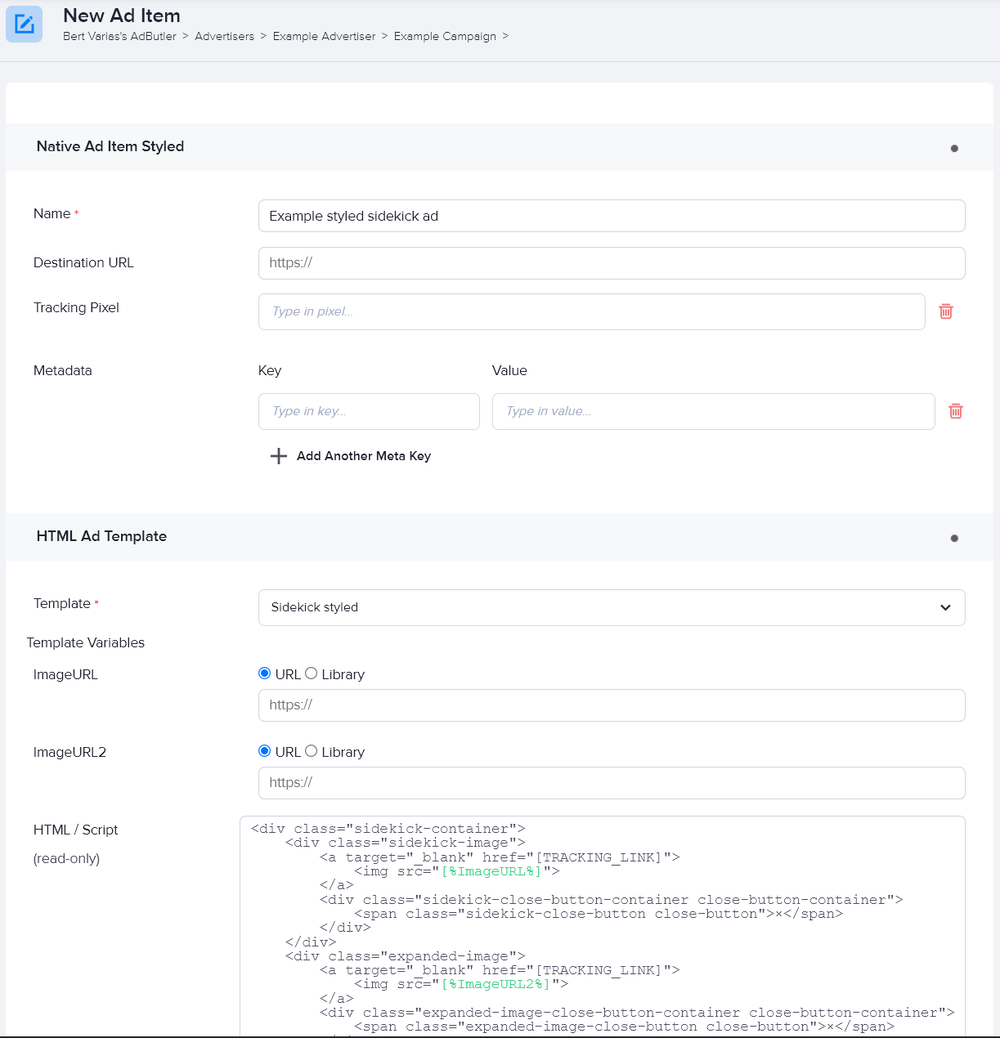
Task: Click the Template Variables label
Action: coord(85,643)
